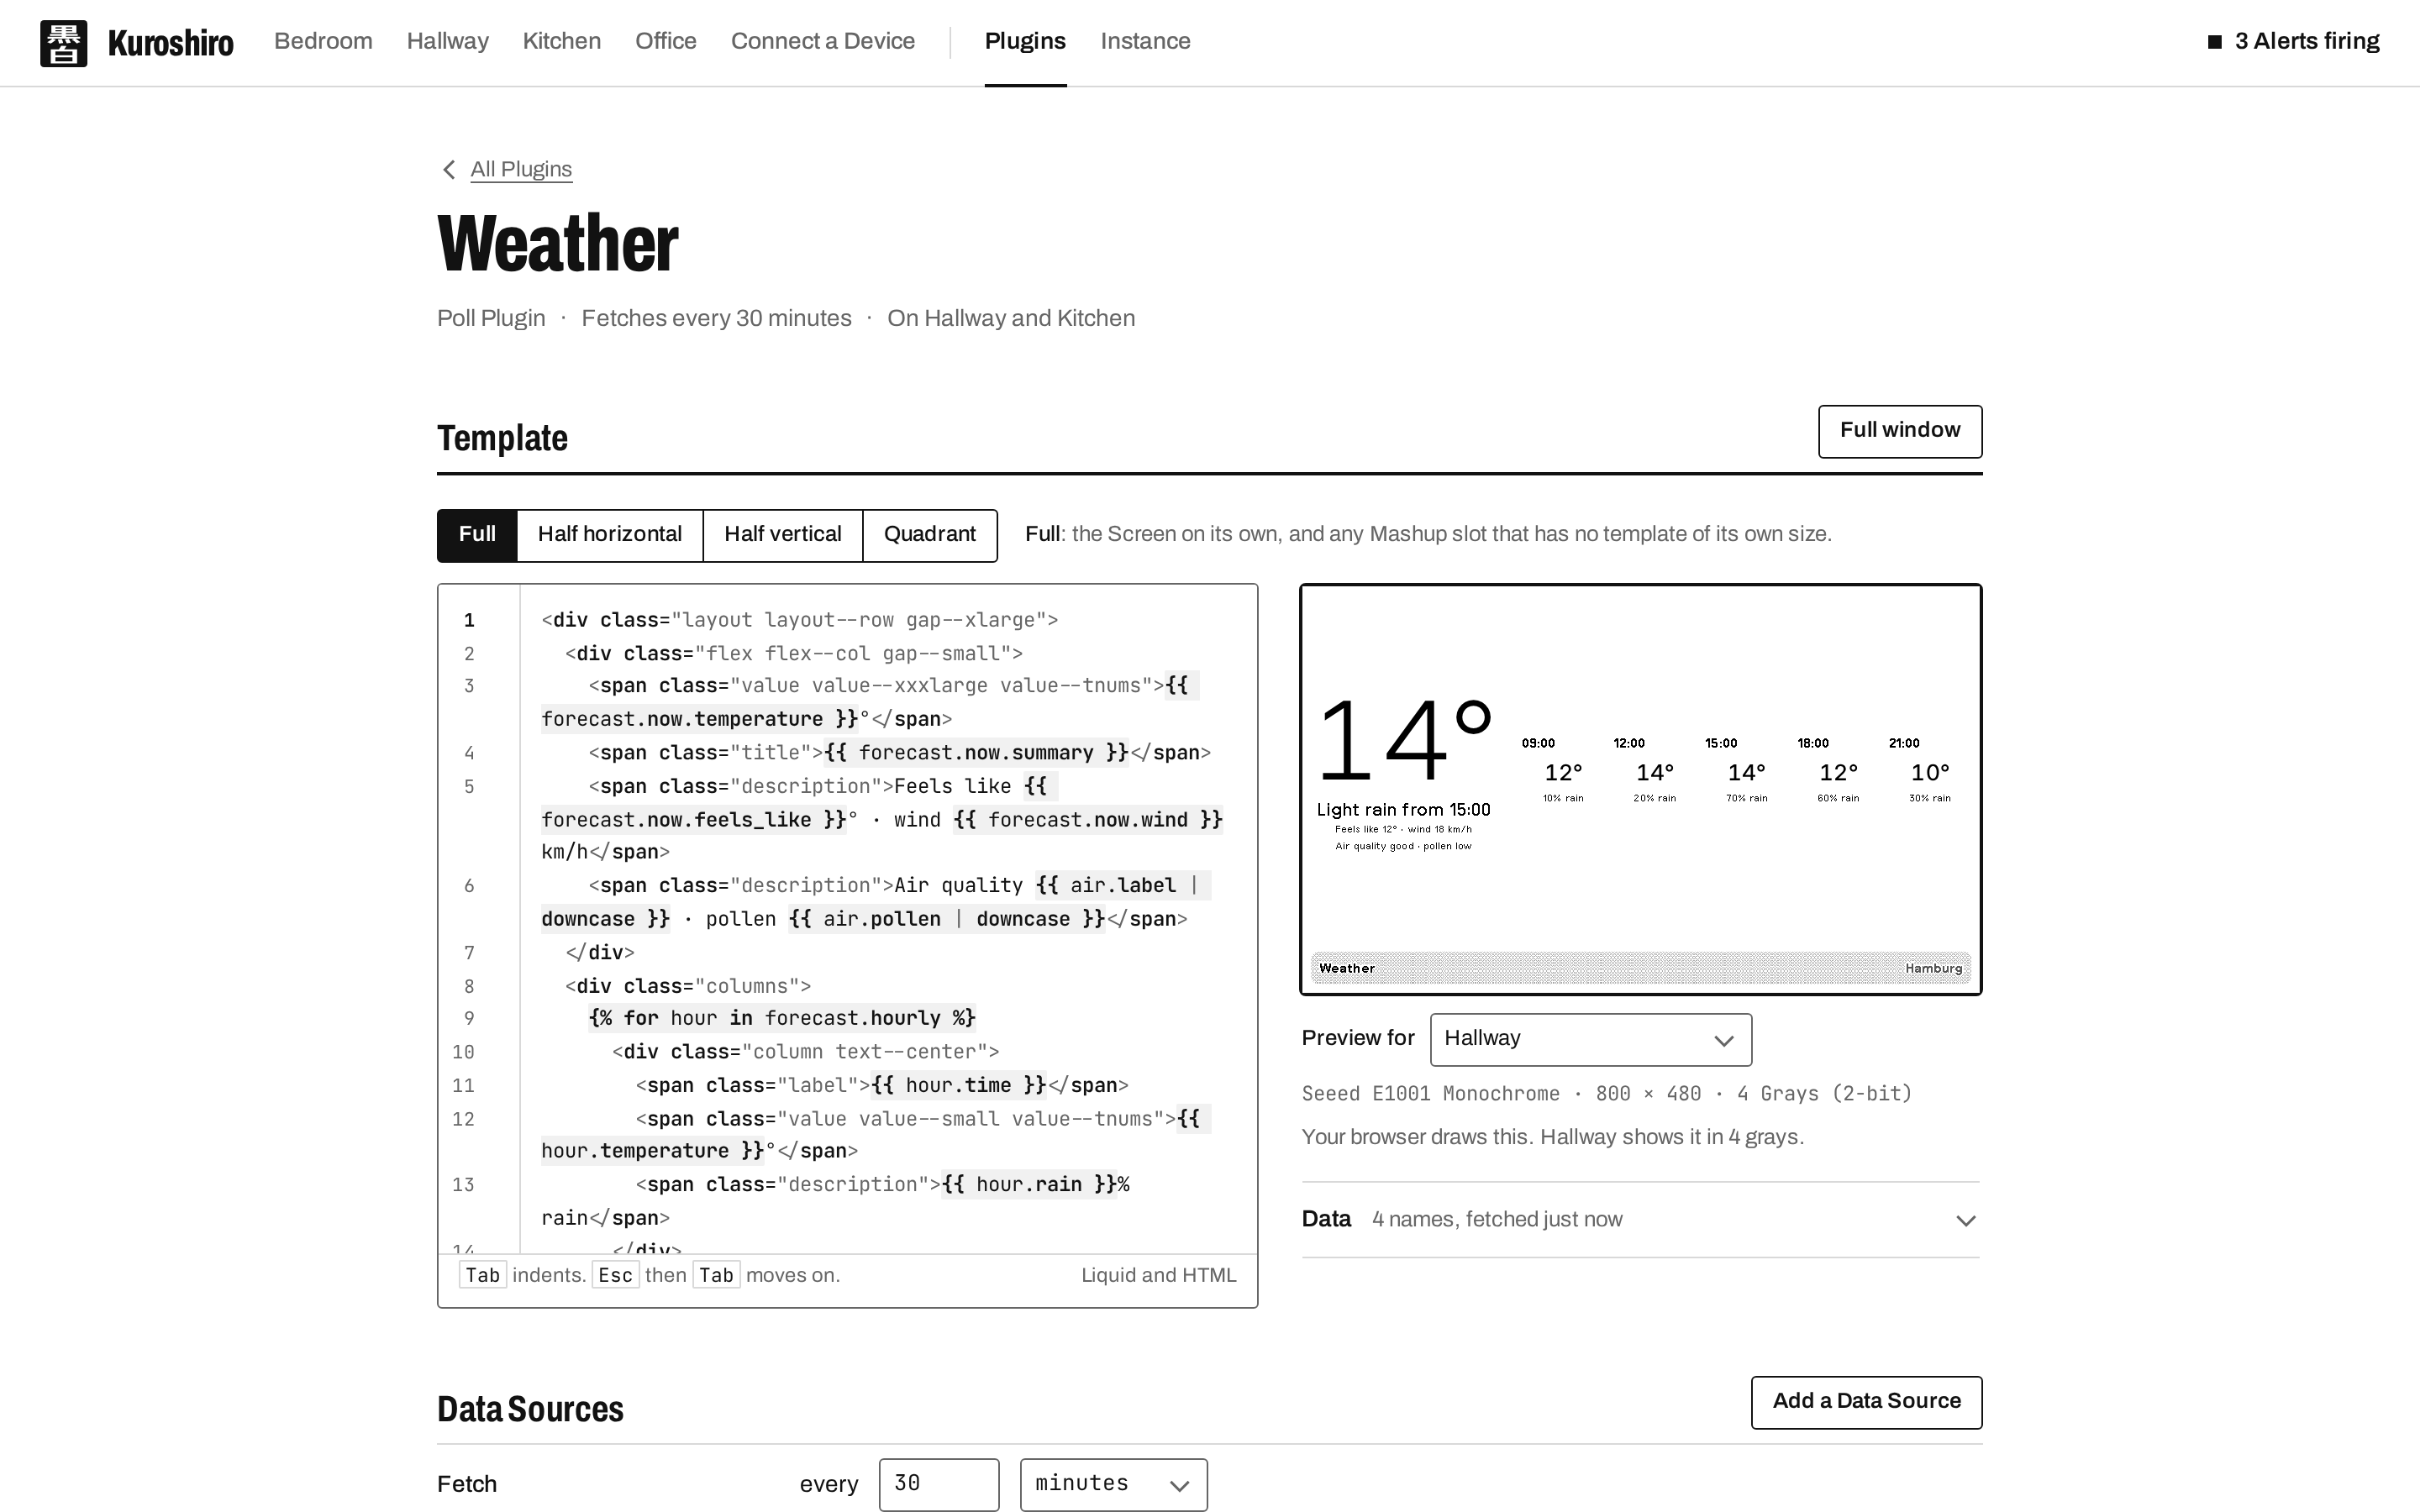Select the Full template size
This screenshot has height=1512, width=2420.
click(477, 535)
